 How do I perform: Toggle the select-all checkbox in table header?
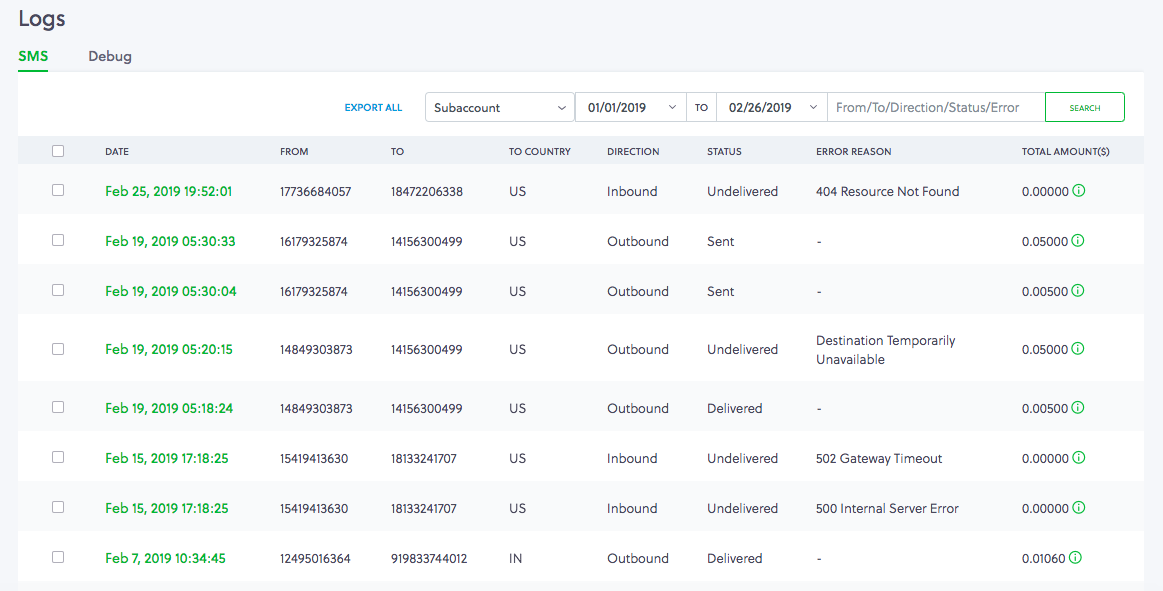[x=58, y=151]
